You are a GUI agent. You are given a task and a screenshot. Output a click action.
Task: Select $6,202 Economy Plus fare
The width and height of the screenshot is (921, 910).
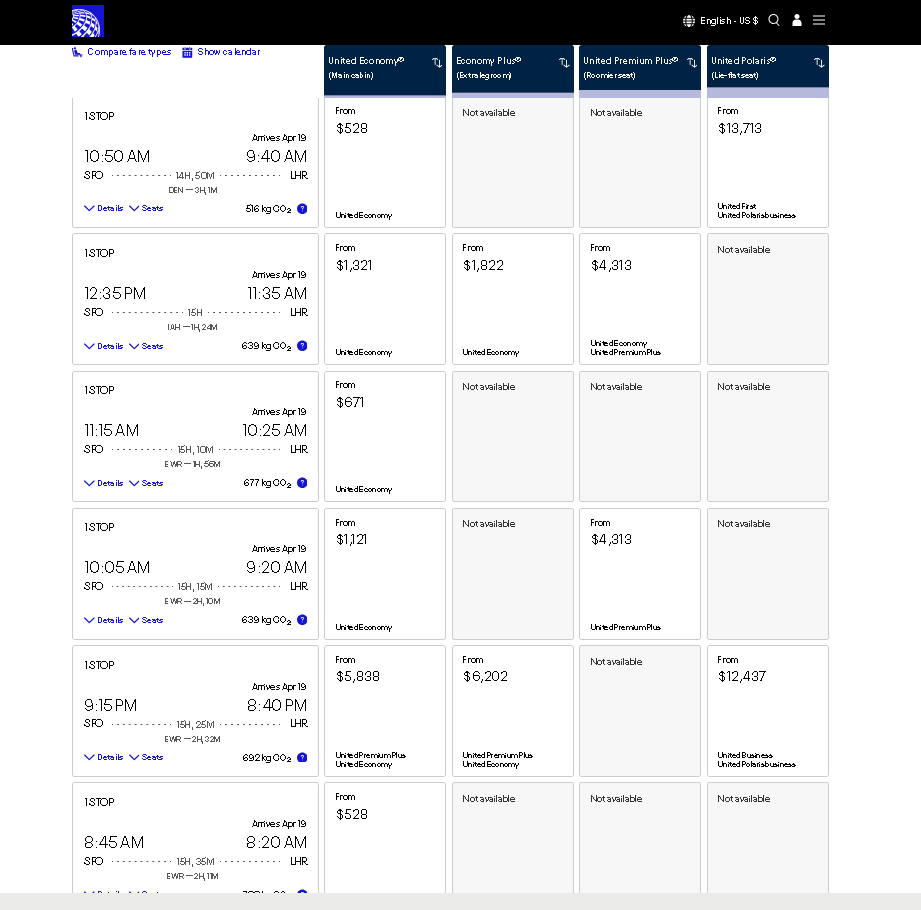click(x=513, y=711)
